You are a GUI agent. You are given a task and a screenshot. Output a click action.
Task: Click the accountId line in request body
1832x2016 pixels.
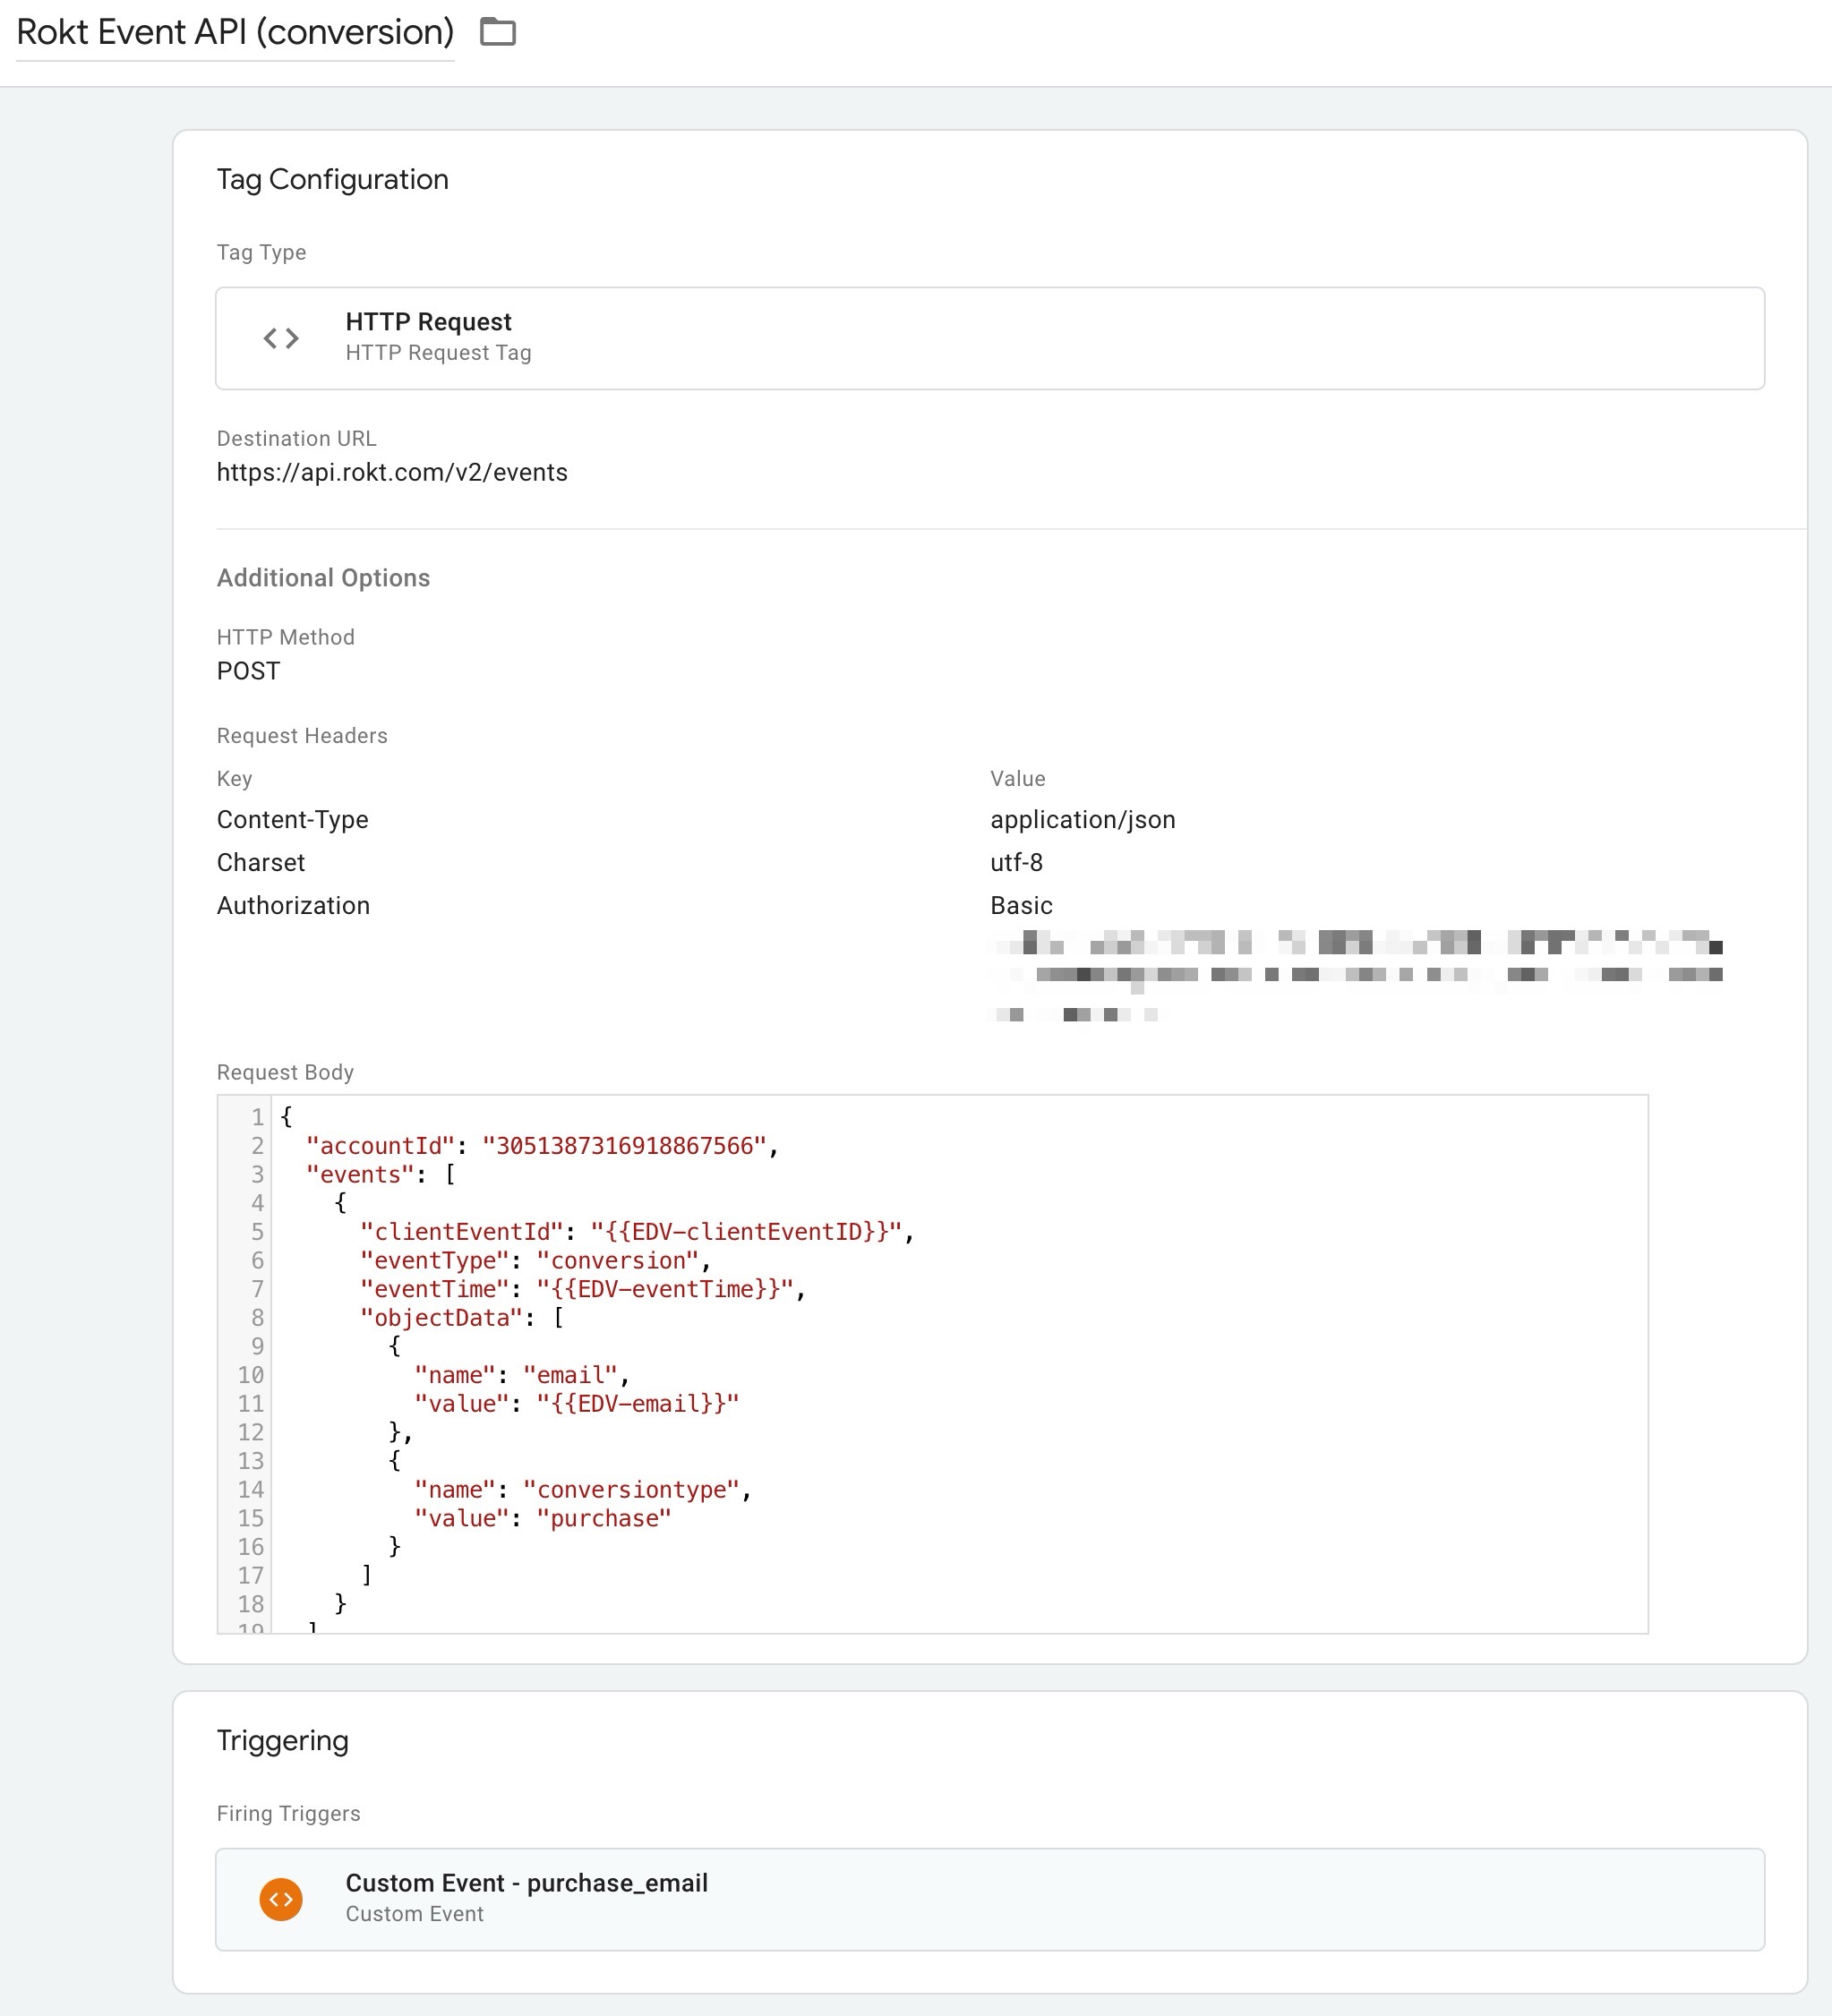542,1145
